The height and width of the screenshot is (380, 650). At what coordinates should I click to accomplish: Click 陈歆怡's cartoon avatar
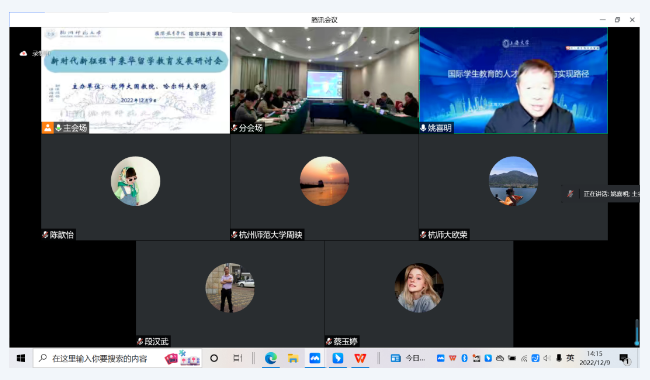[136, 181]
